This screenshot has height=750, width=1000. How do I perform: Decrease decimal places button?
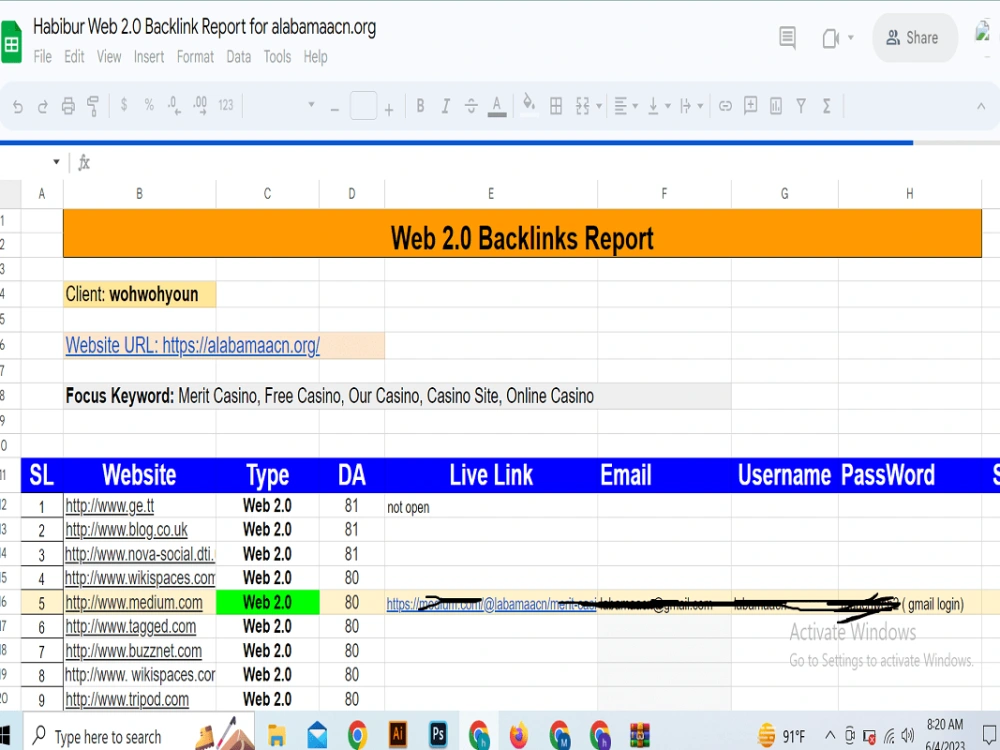coord(174,106)
